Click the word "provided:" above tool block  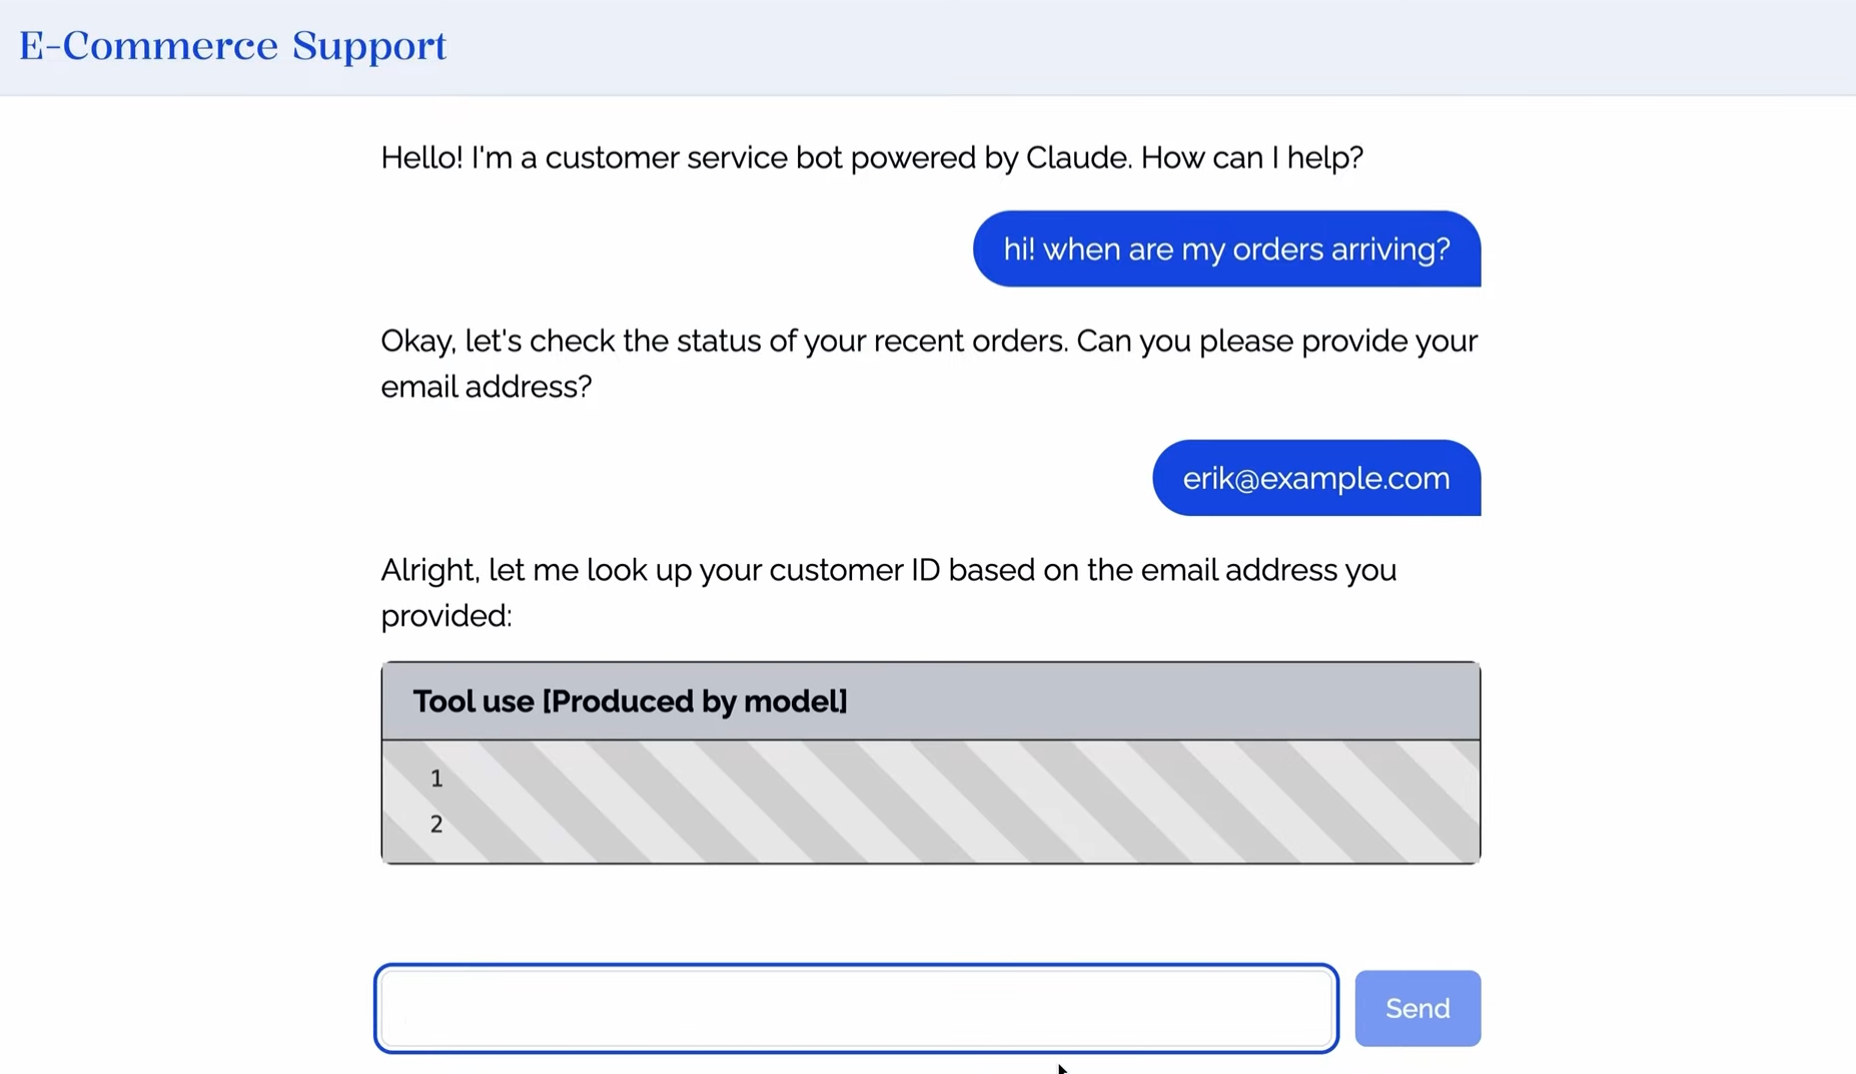pos(446,616)
